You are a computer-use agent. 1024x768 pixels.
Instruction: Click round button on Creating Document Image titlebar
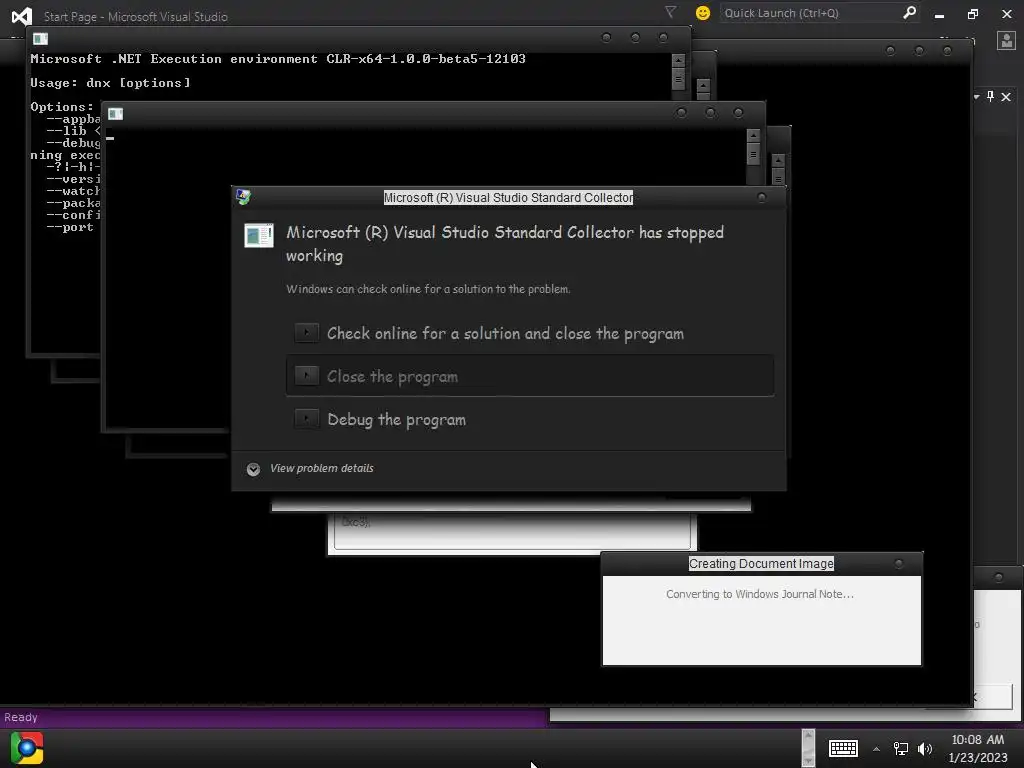coord(899,563)
